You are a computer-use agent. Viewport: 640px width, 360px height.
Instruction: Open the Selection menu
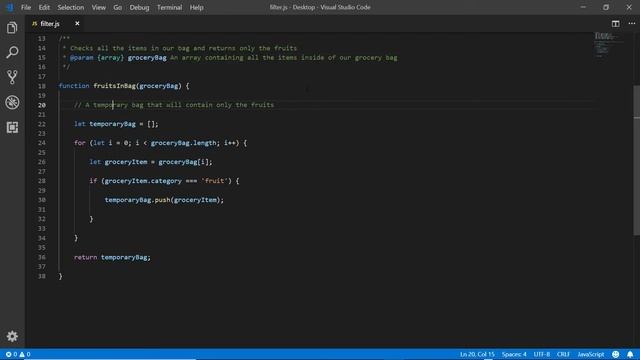[x=71, y=7]
